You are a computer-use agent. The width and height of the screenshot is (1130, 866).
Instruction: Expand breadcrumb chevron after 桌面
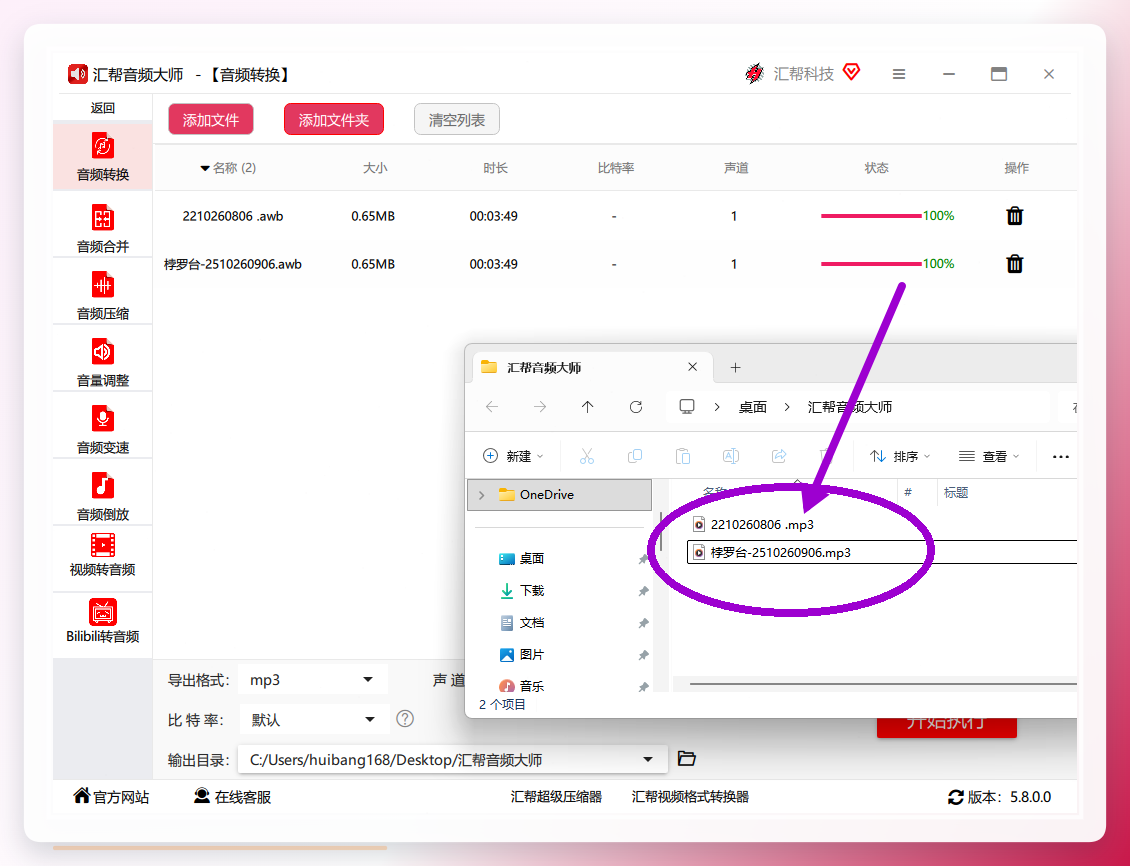(x=787, y=407)
